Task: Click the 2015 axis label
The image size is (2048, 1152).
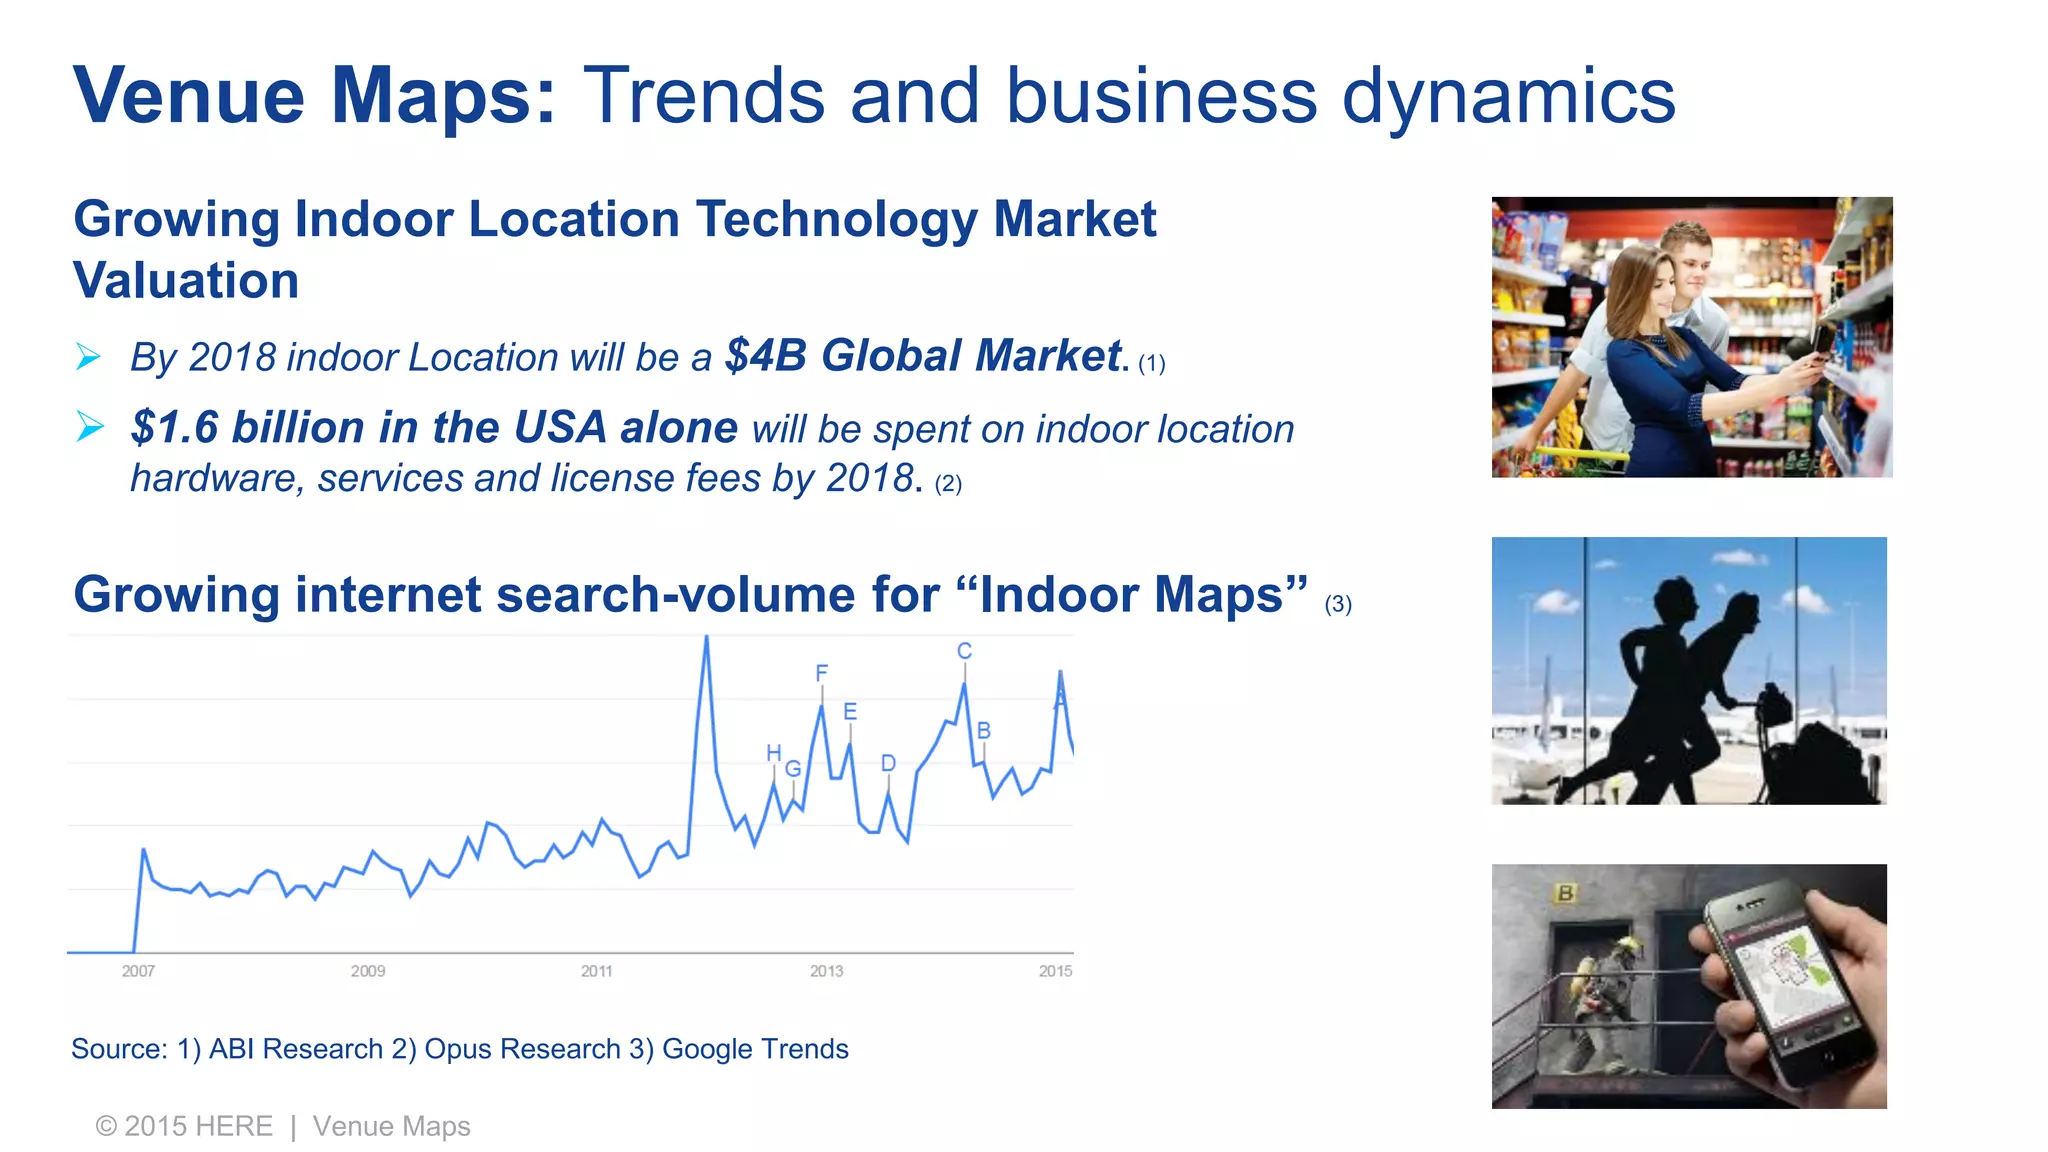Action: click(1055, 971)
